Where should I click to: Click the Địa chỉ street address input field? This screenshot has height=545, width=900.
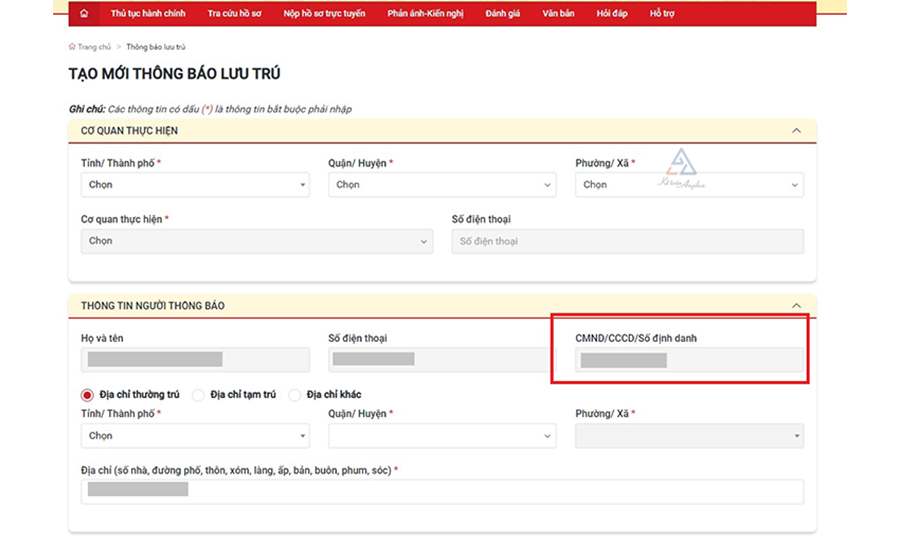pos(441,491)
